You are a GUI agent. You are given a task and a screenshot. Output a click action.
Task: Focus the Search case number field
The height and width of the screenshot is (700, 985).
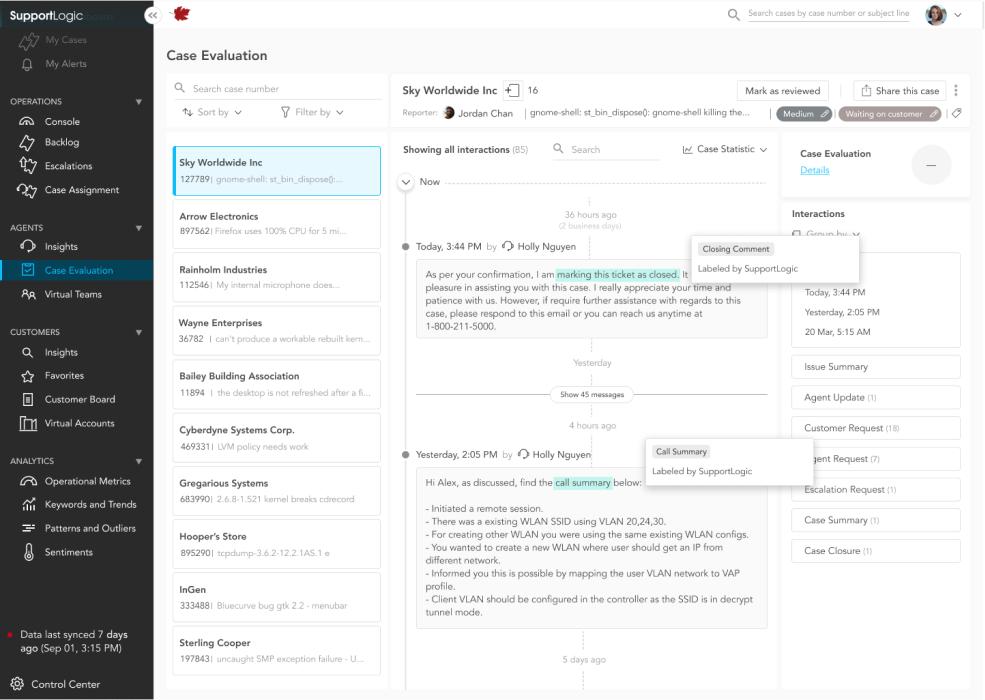(x=277, y=89)
